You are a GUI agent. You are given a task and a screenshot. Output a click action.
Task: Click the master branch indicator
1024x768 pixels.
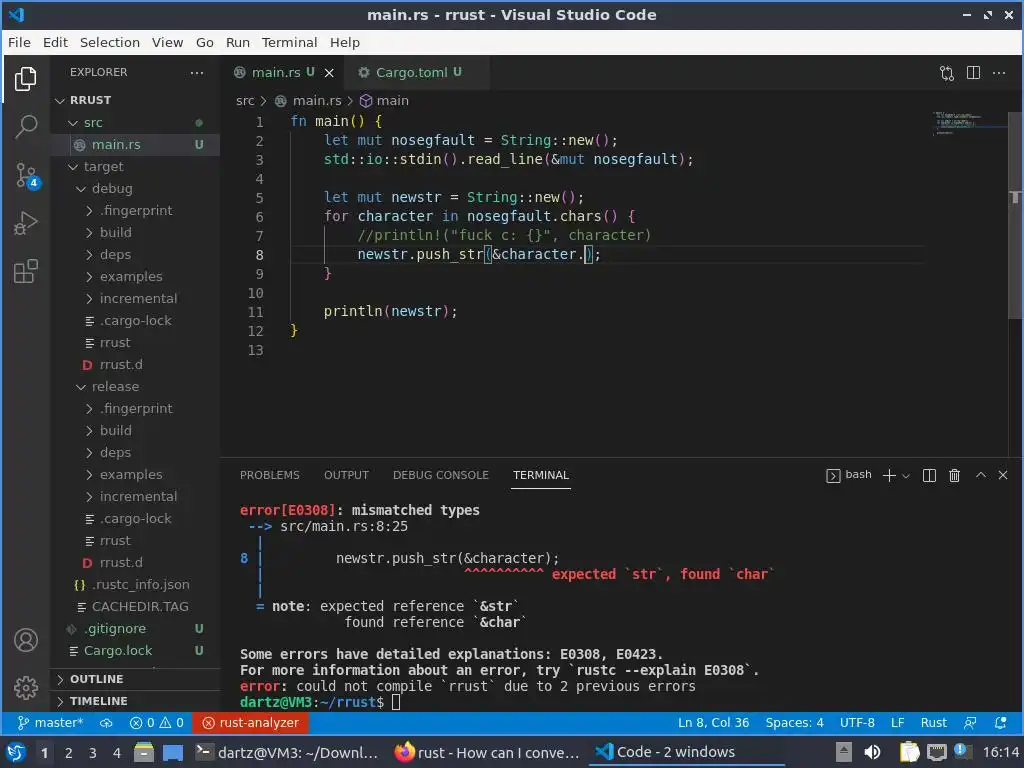pyautogui.click(x=50, y=722)
